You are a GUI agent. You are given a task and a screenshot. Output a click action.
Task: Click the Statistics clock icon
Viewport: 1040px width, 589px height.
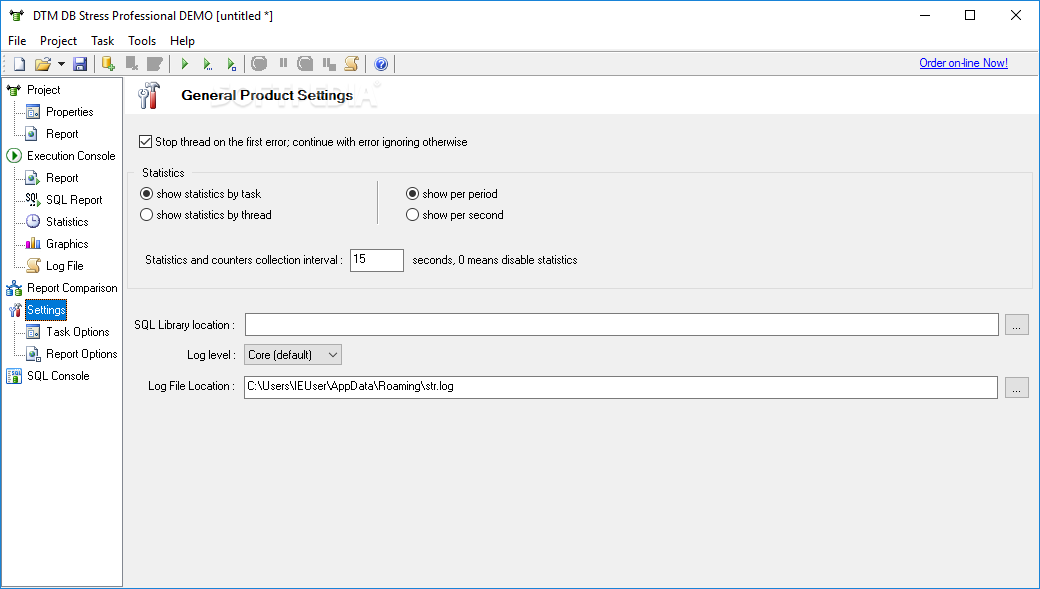33,222
